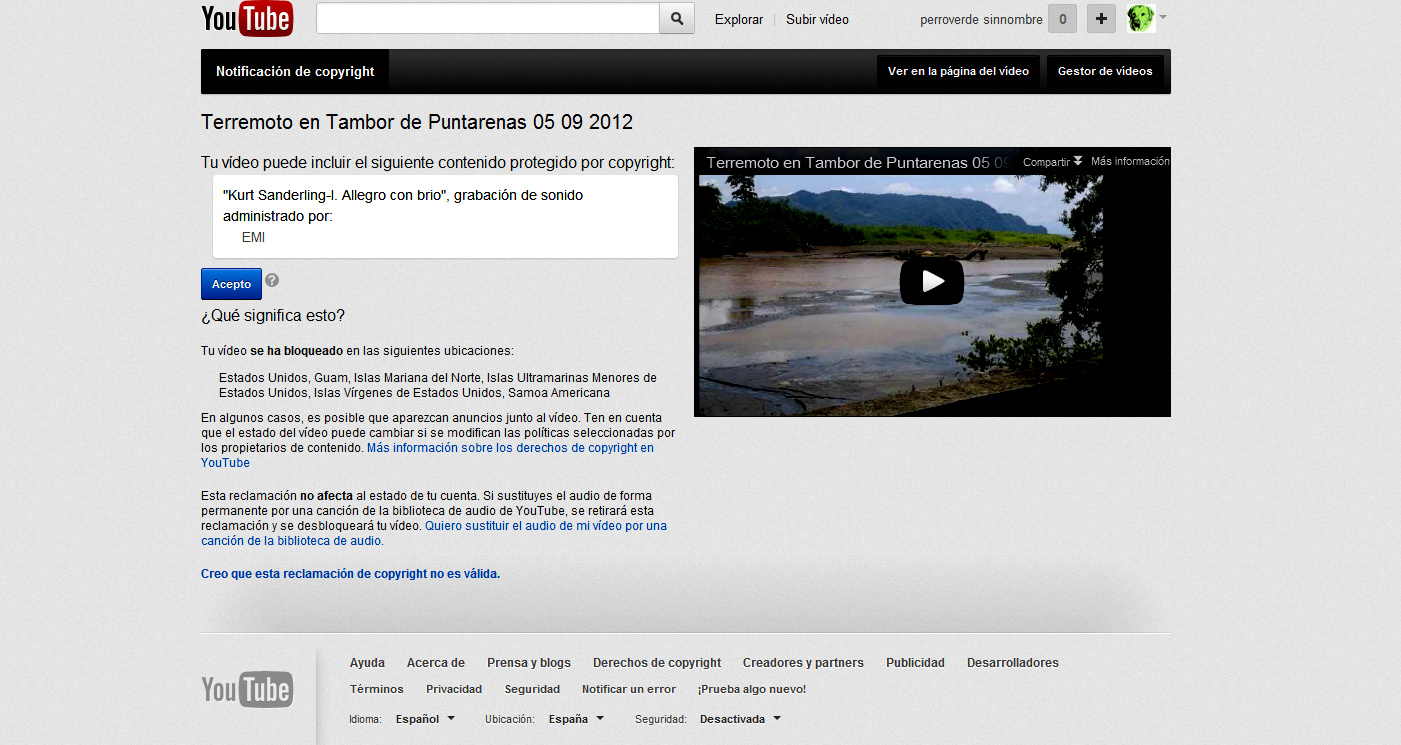
Task: Click Más información on video player
Action: (x=1130, y=162)
